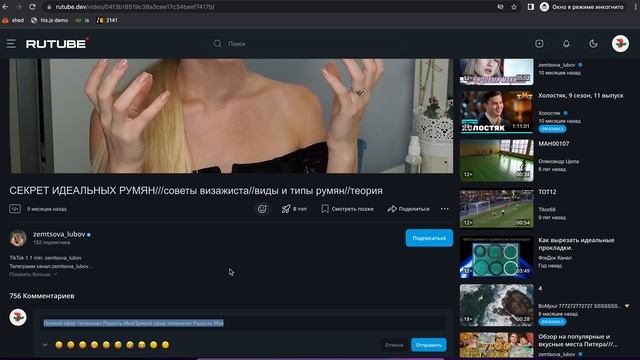Click the search magnifier icon

[x=217, y=44]
